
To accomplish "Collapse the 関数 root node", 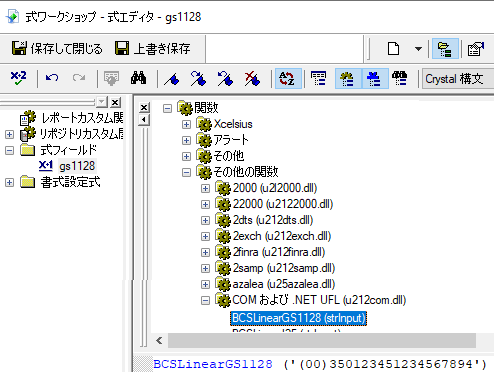I will 167,108.
